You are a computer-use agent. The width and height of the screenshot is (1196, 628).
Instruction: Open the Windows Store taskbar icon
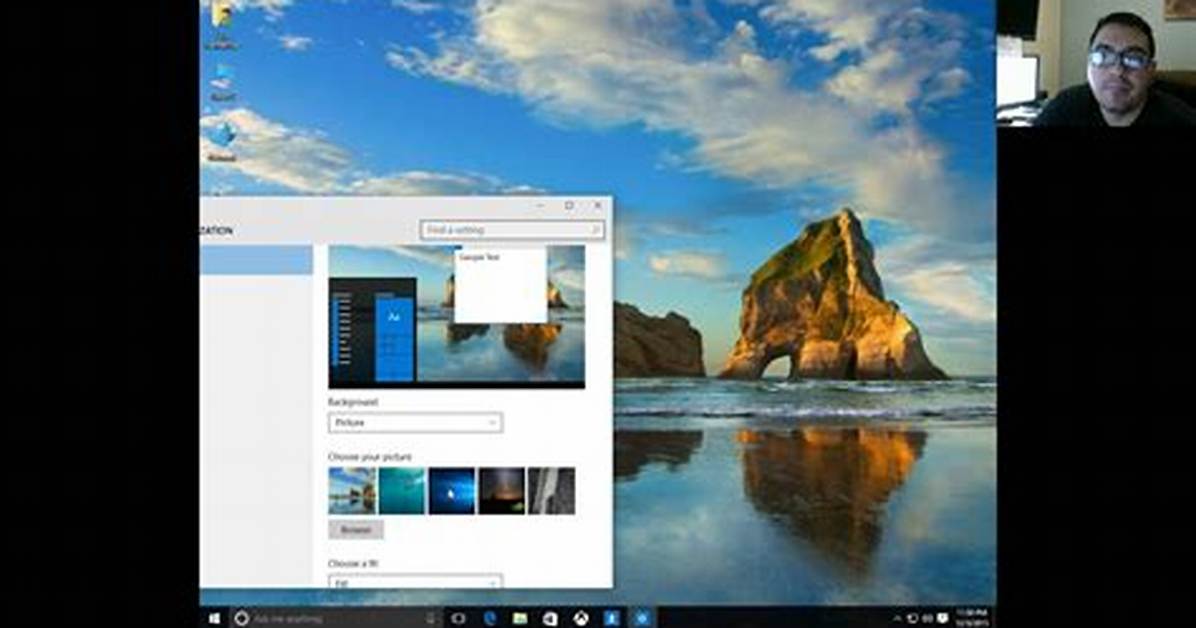tap(550, 618)
